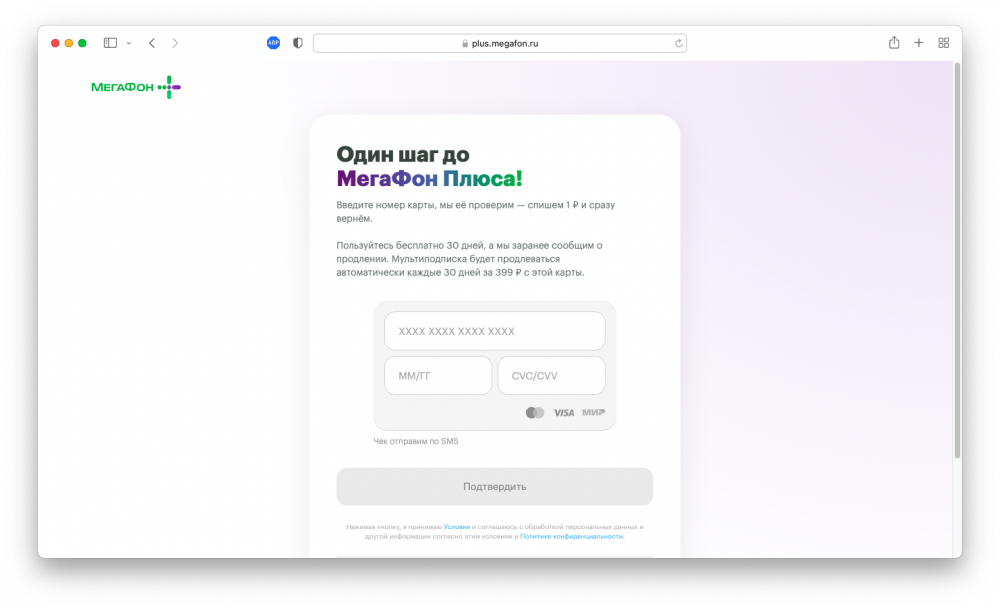Click the yellow minimize window button
Viewport: 1000px width, 608px height.
coord(69,43)
